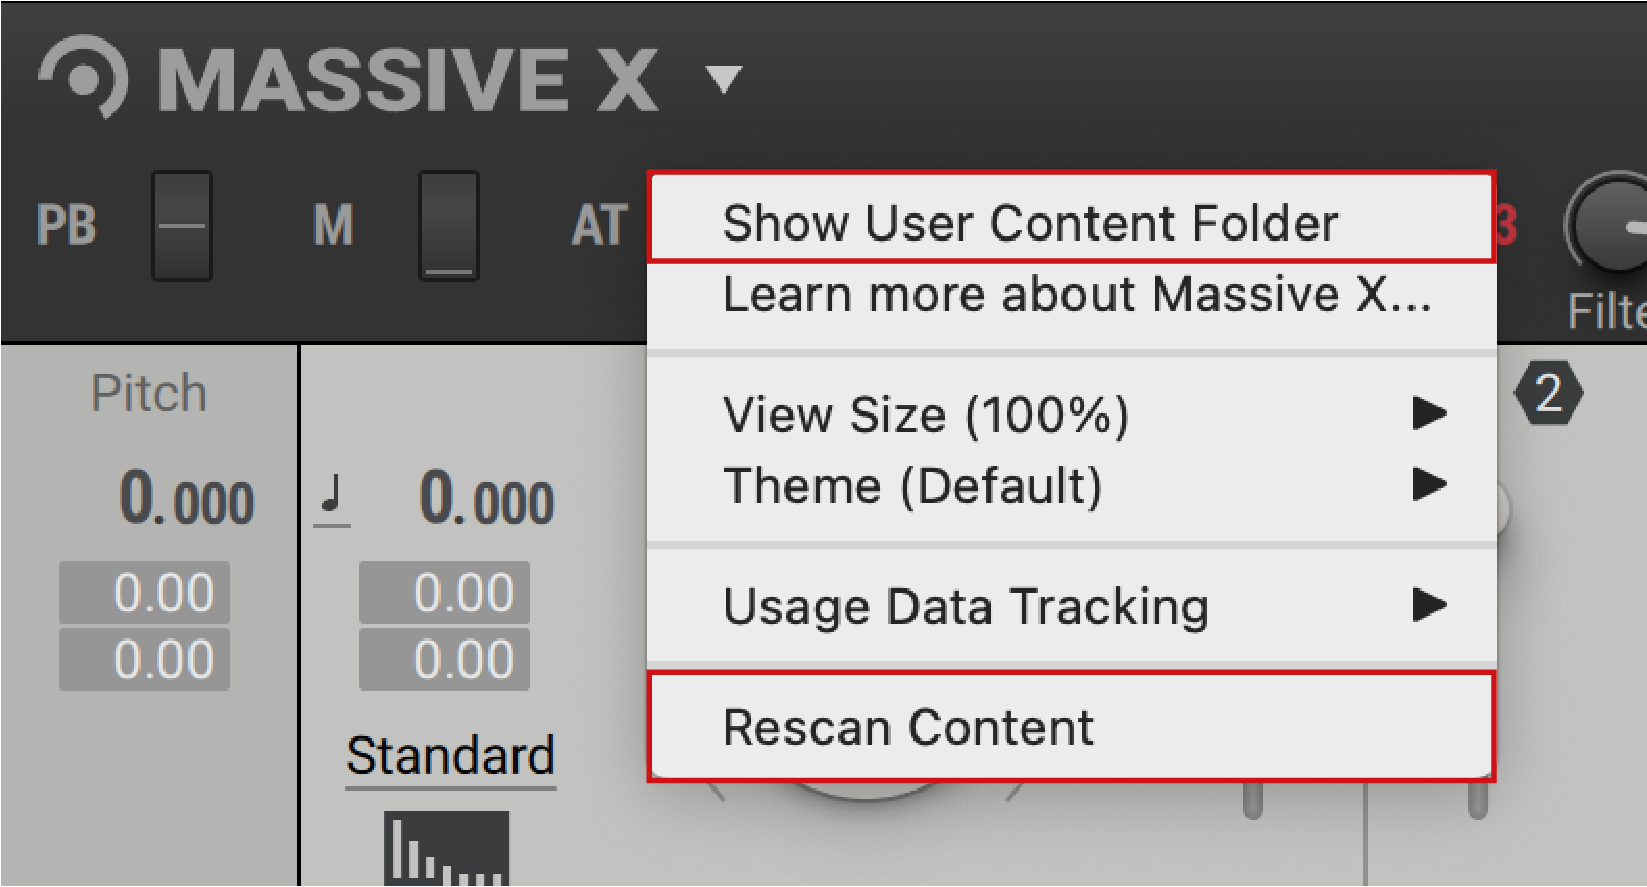Expand the Theme (Default) submenu

click(914, 485)
